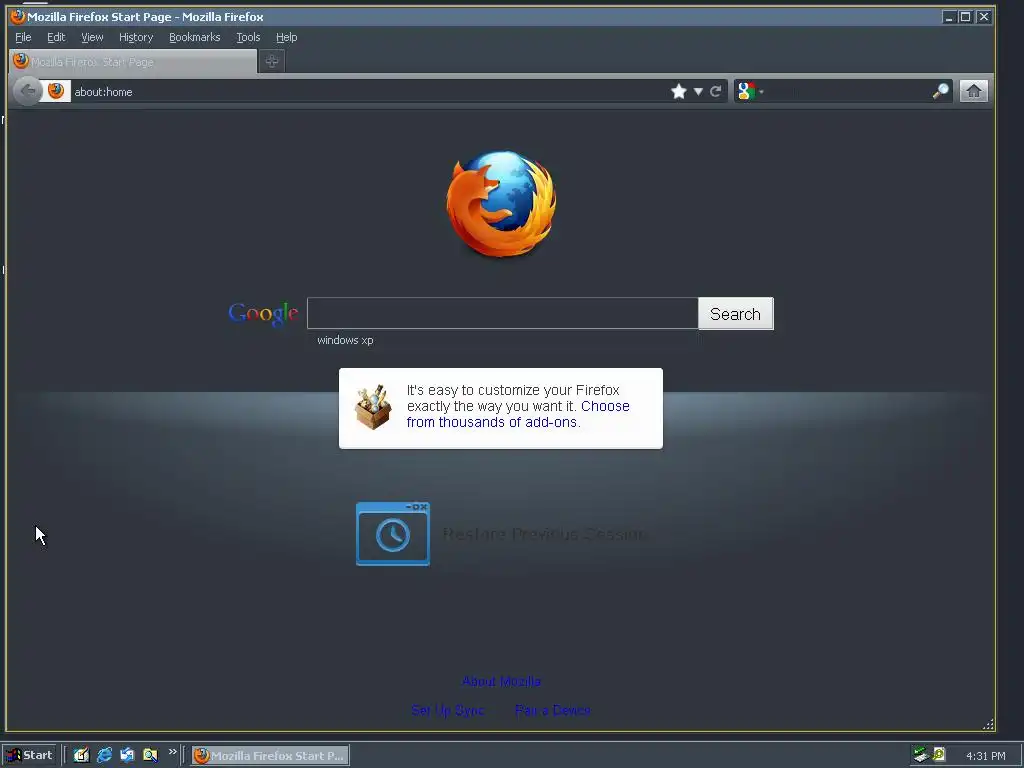Viewport: 1024px width, 768px height.
Task: Open the Google search engine dropdown
Action: (751, 91)
